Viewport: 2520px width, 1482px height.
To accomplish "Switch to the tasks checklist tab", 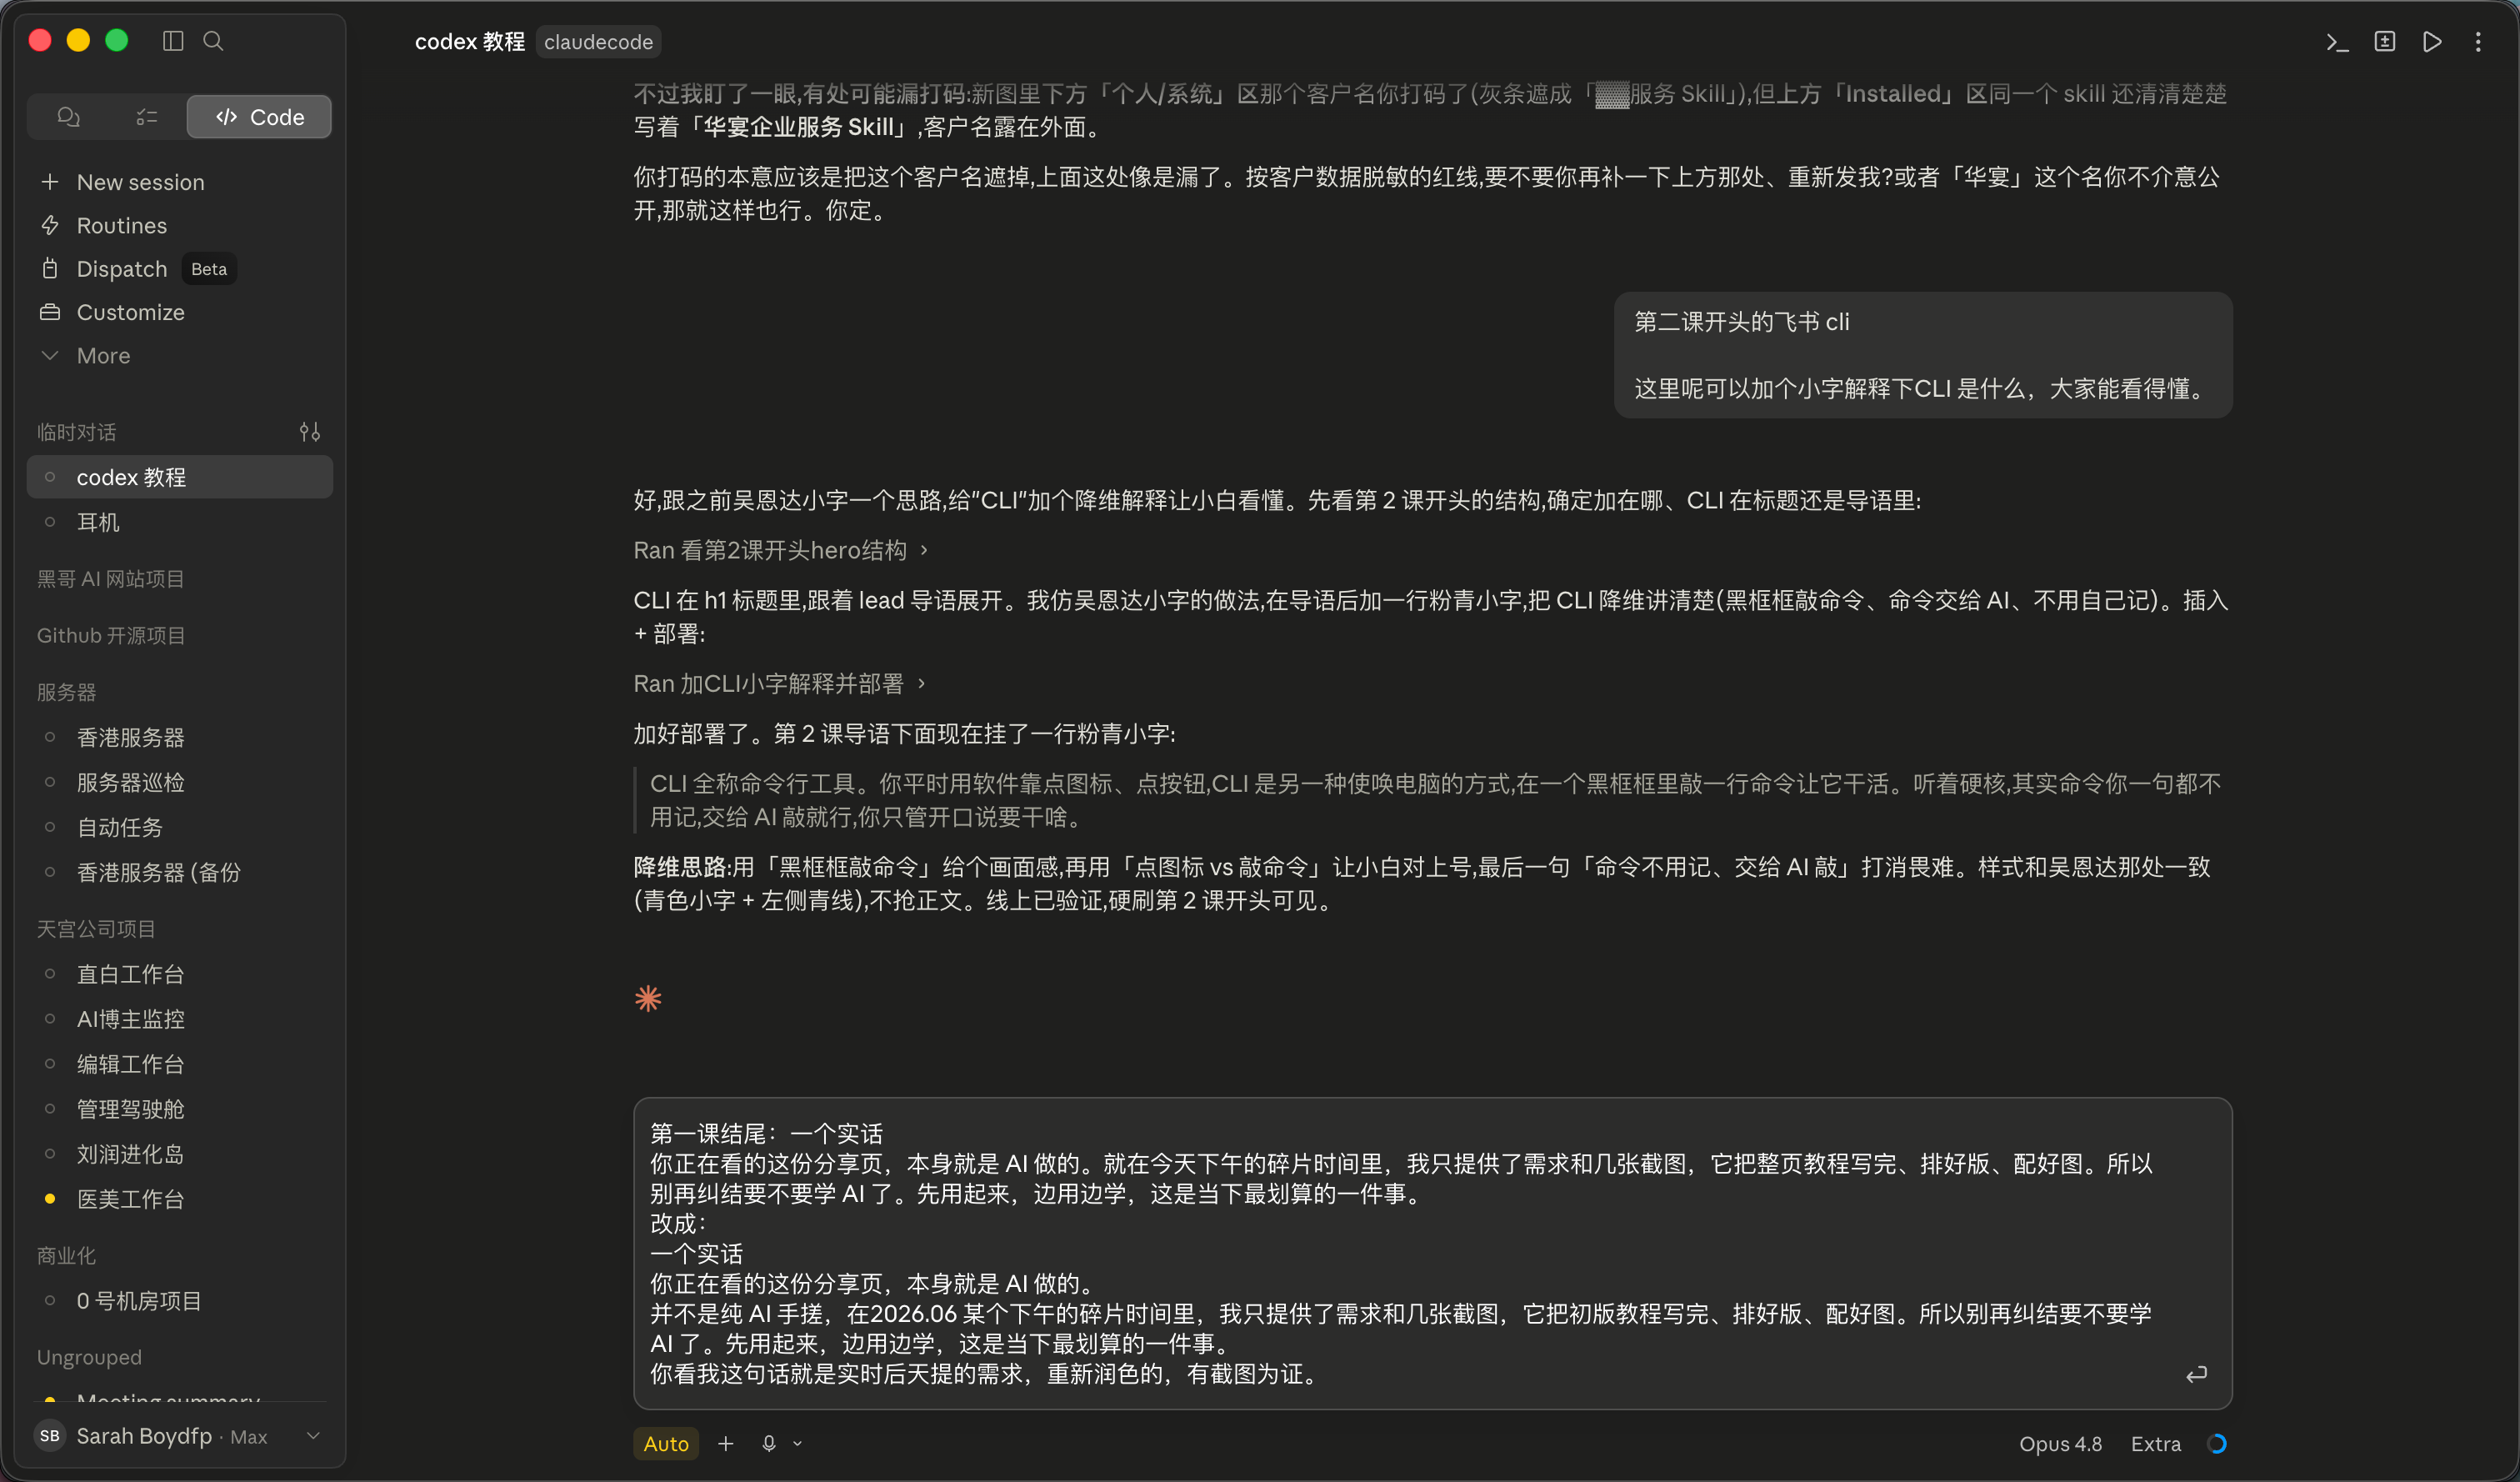I will coord(147,117).
